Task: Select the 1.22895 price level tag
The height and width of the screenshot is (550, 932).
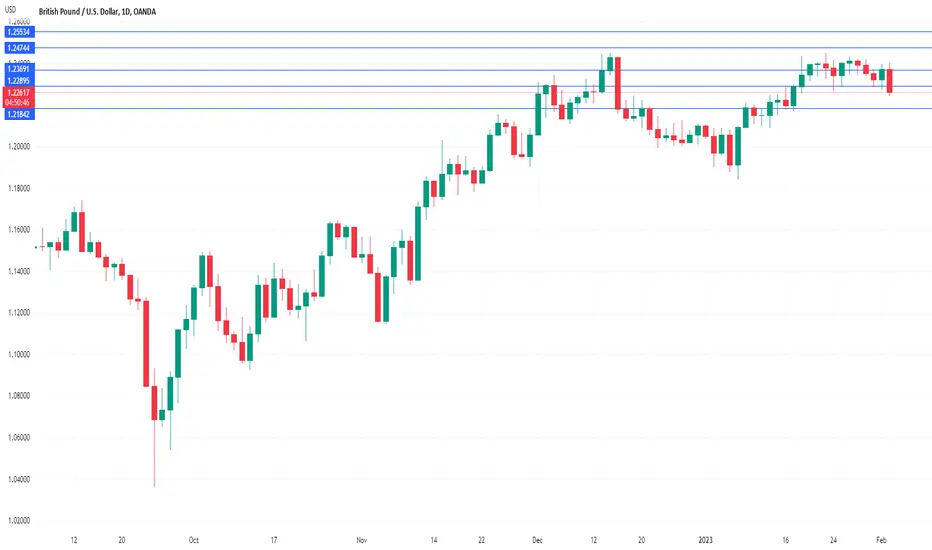Action: pyautogui.click(x=19, y=80)
